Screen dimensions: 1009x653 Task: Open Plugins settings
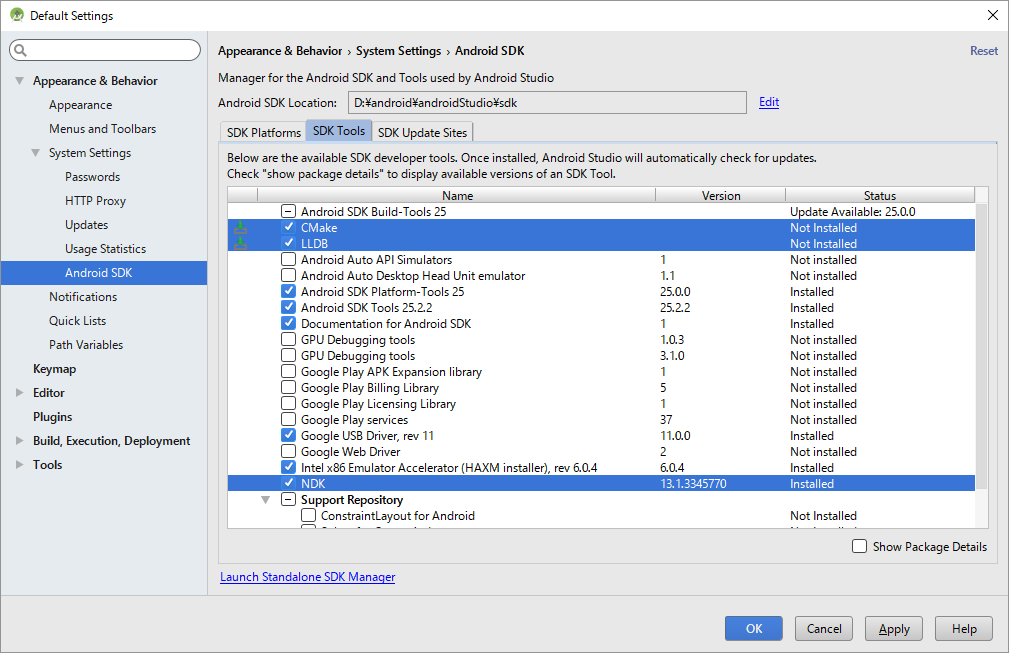point(52,417)
